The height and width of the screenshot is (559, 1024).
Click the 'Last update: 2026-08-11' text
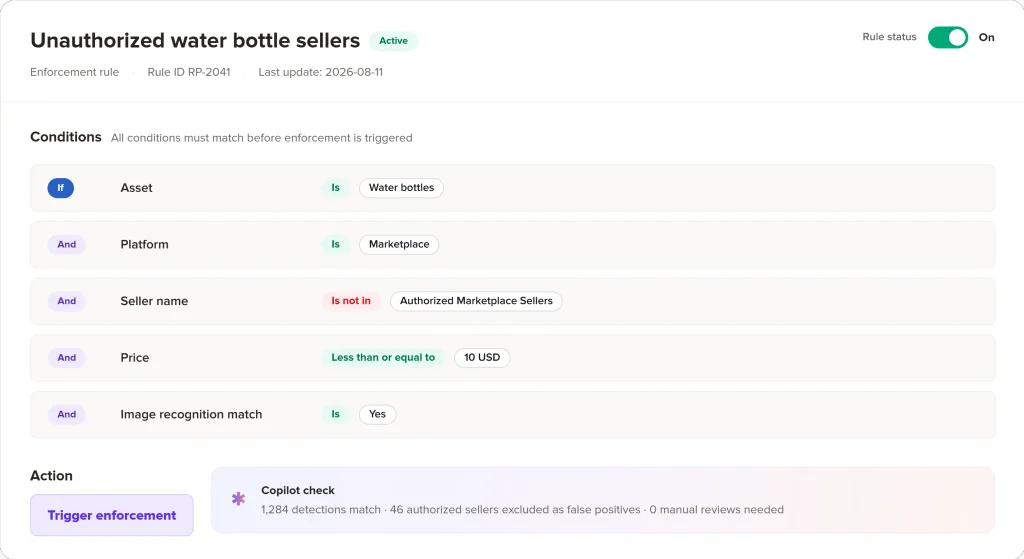tap(321, 72)
